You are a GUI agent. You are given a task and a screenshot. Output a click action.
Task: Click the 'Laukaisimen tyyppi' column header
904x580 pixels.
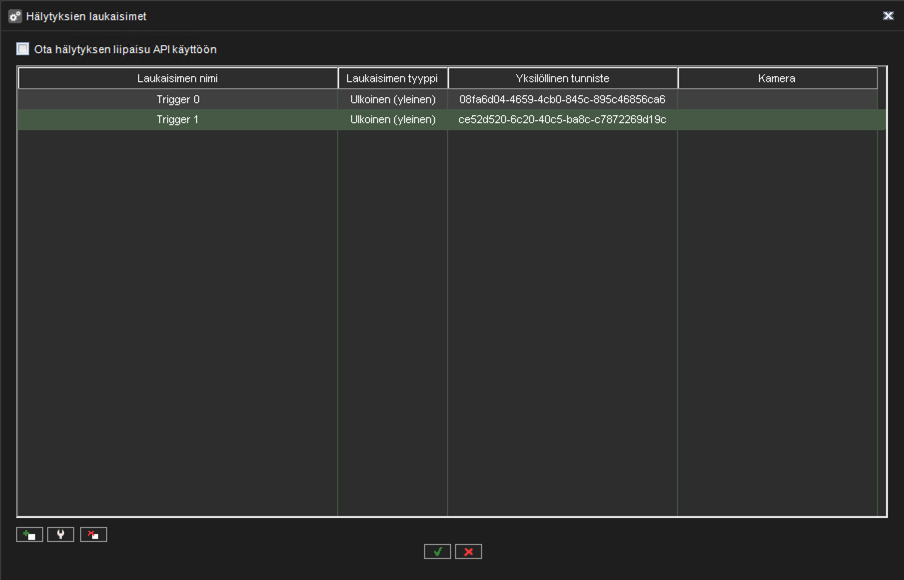click(x=392, y=77)
